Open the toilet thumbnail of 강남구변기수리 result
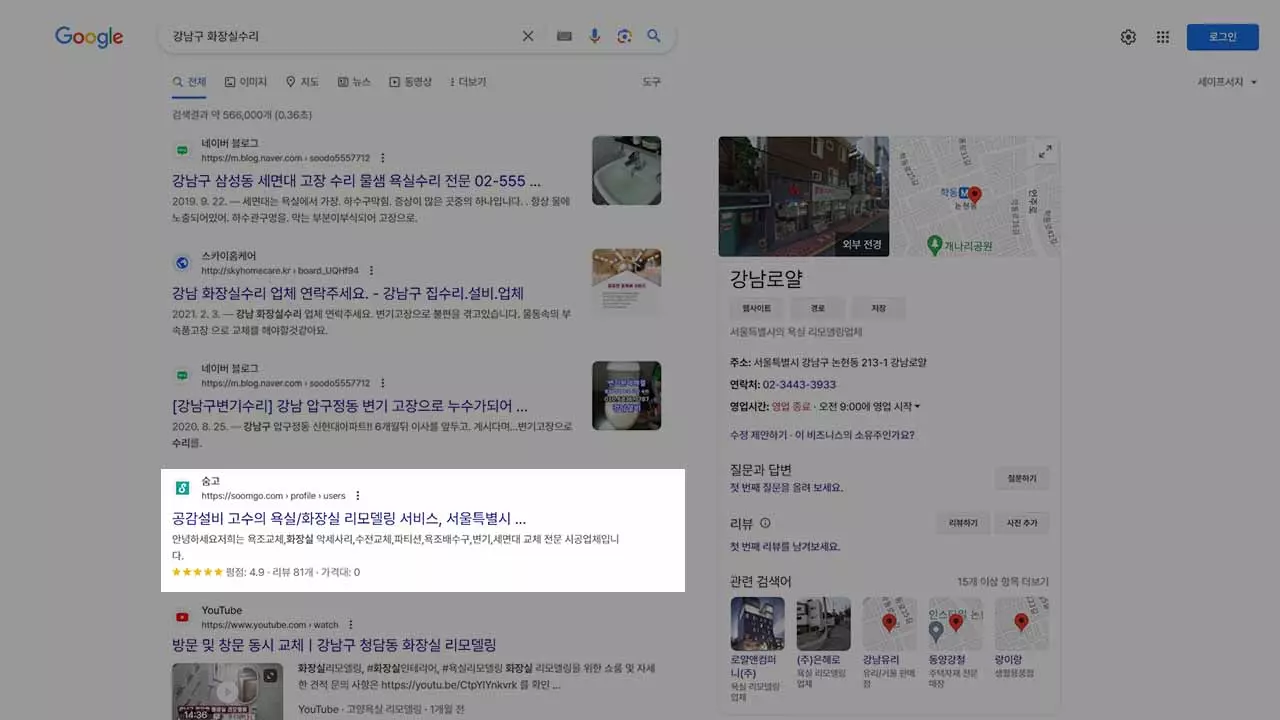This screenshot has width=1280, height=720. coord(626,396)
